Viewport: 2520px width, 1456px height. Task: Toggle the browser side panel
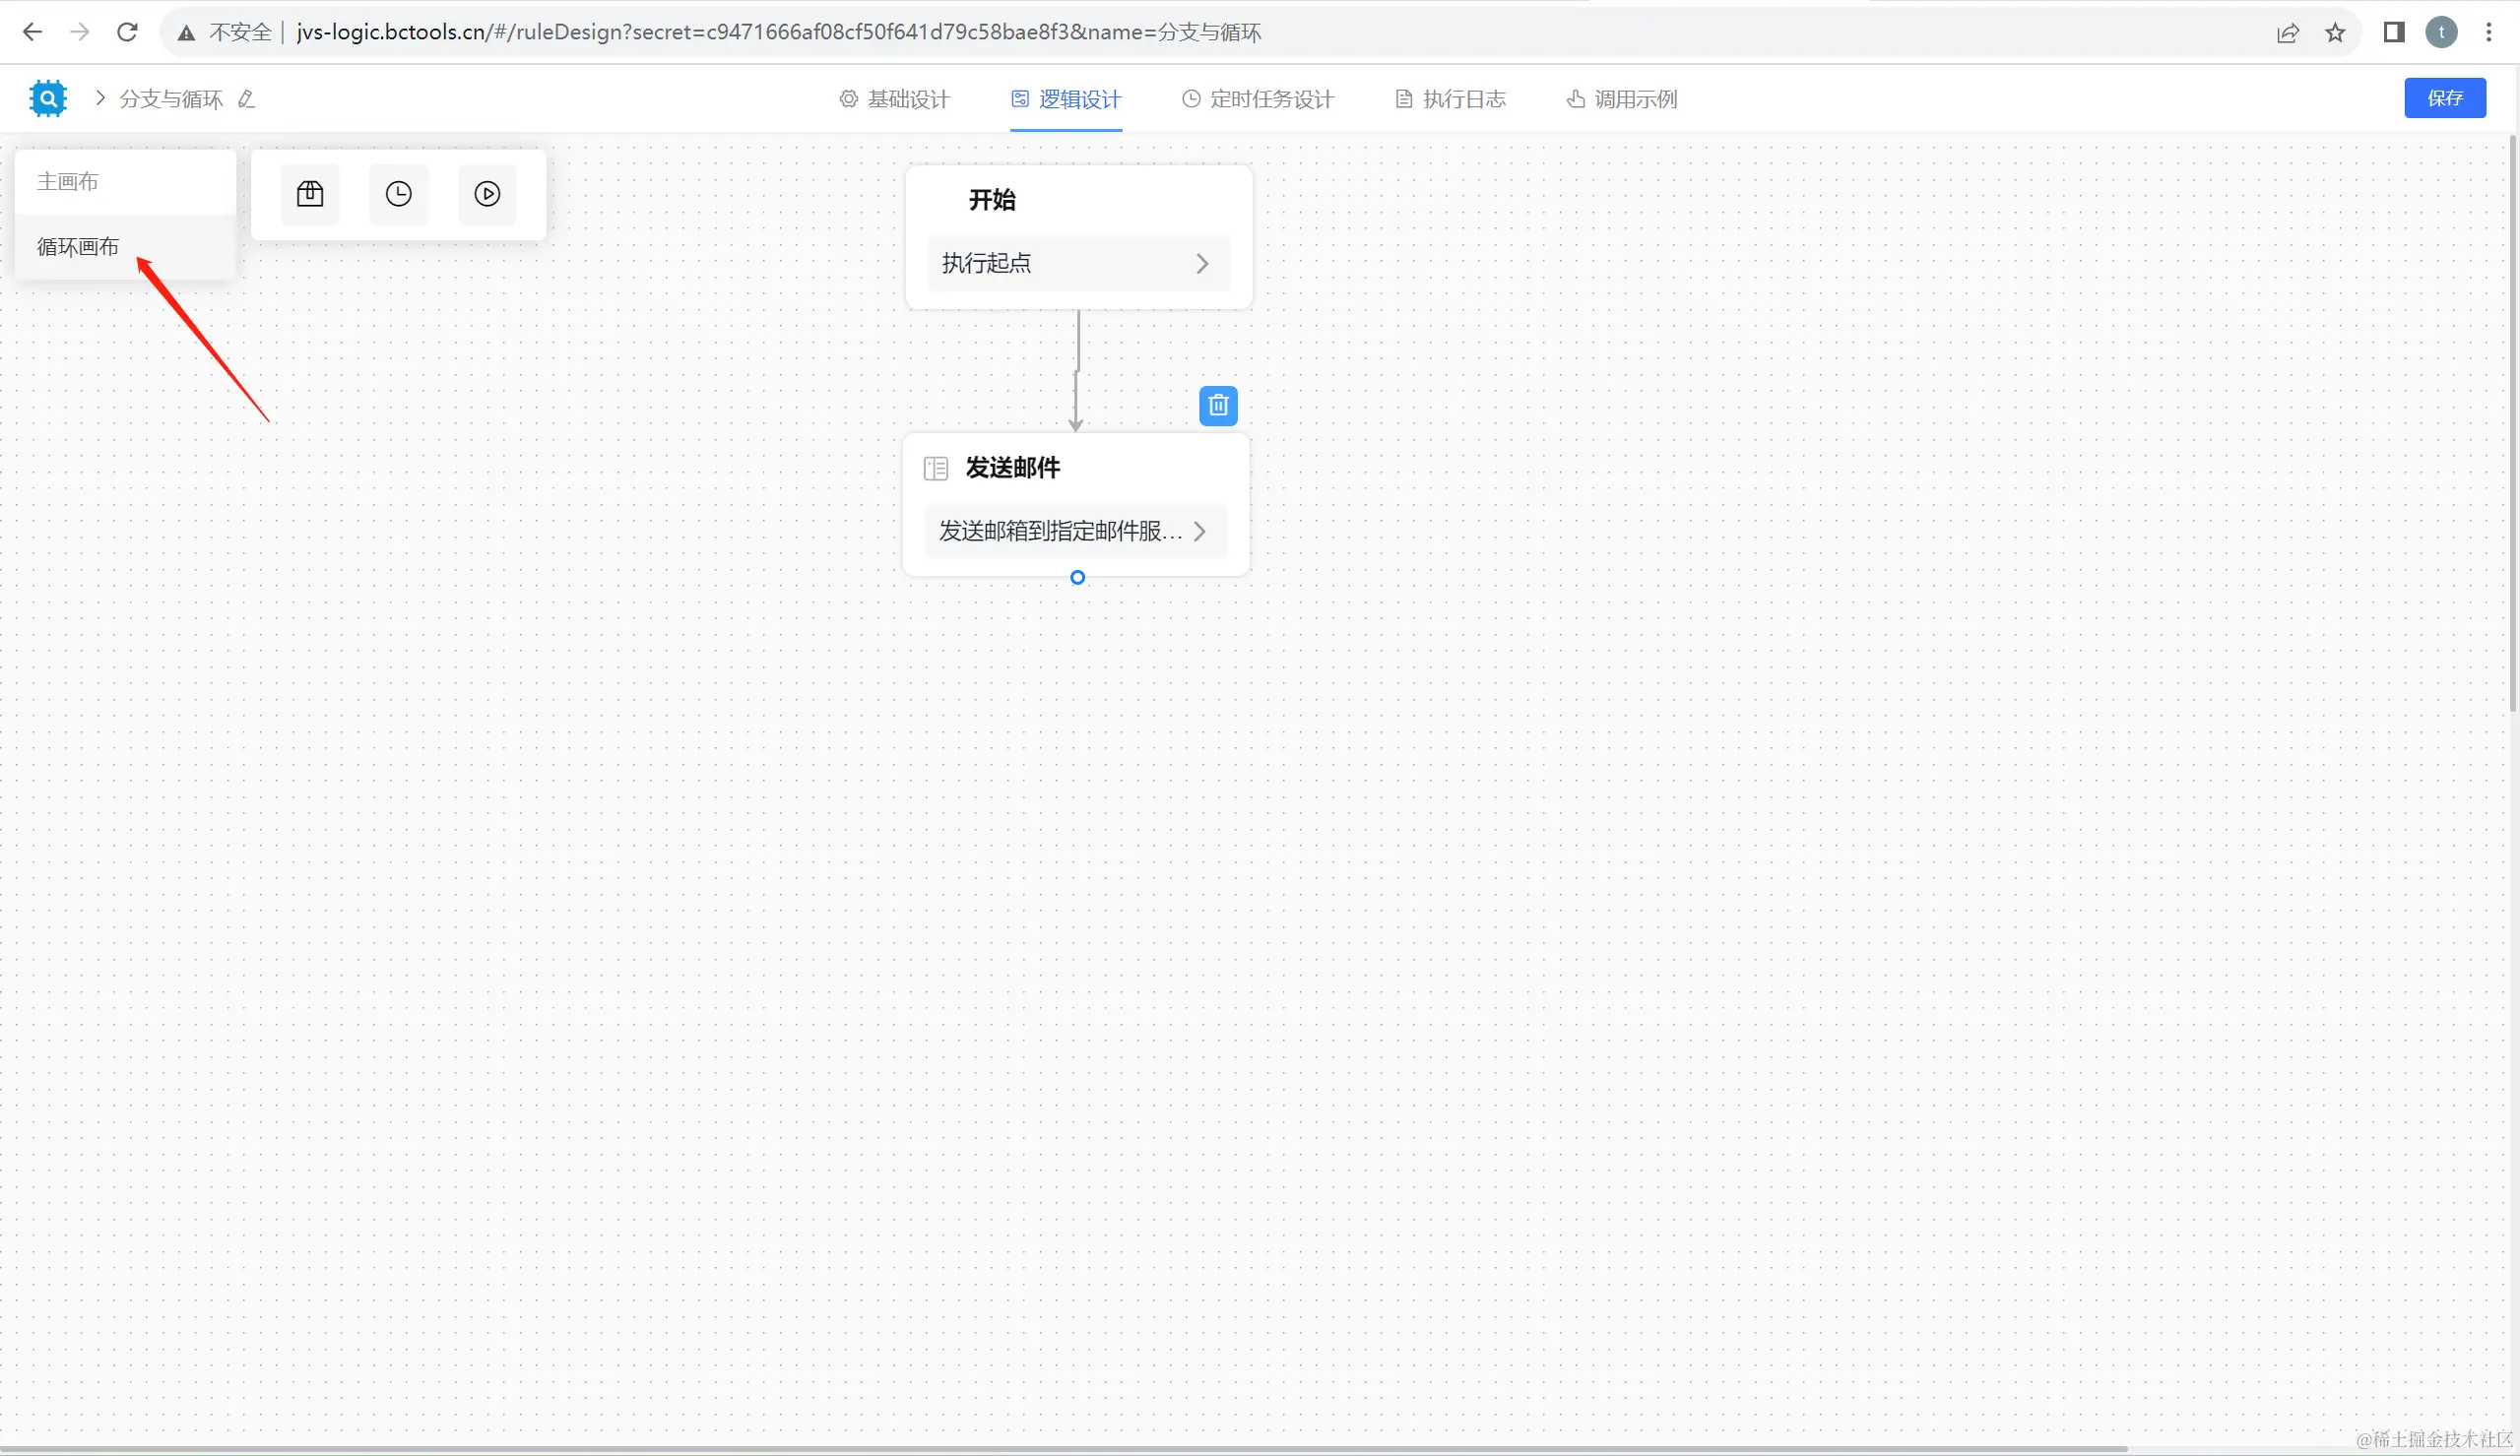pos(2393,33)
